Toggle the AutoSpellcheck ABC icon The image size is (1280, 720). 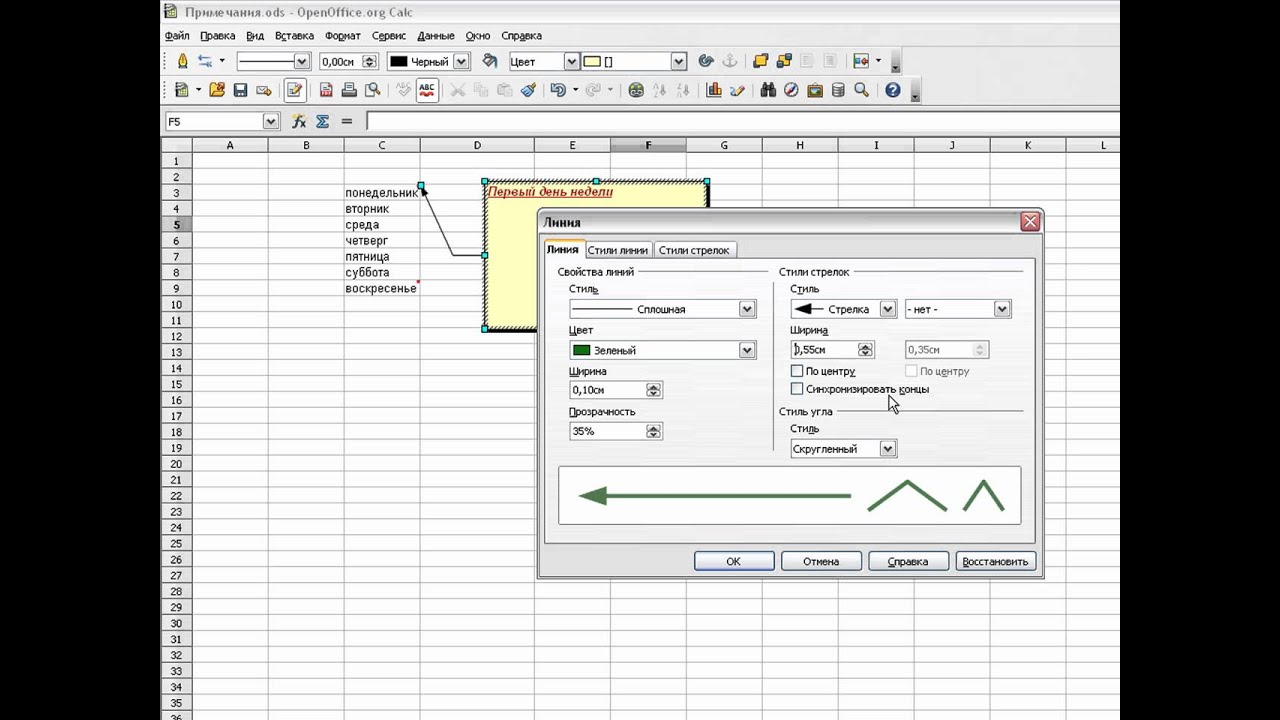tap(427, 90)
